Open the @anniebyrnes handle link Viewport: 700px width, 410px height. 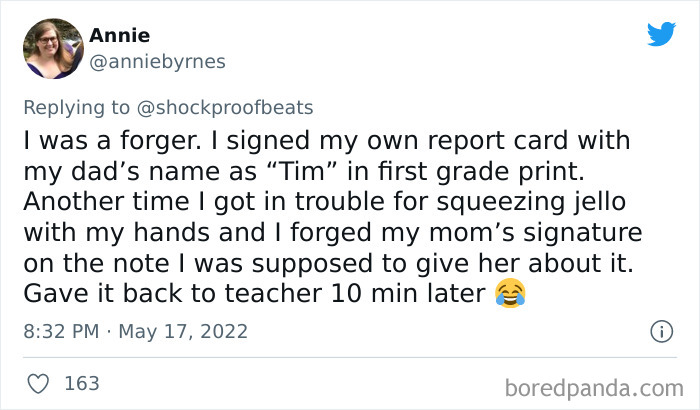pos(158,61)
